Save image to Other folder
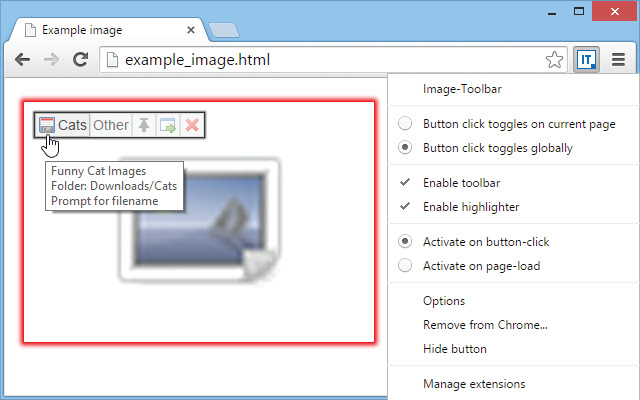The image size is (640, 400). point(111,125)
